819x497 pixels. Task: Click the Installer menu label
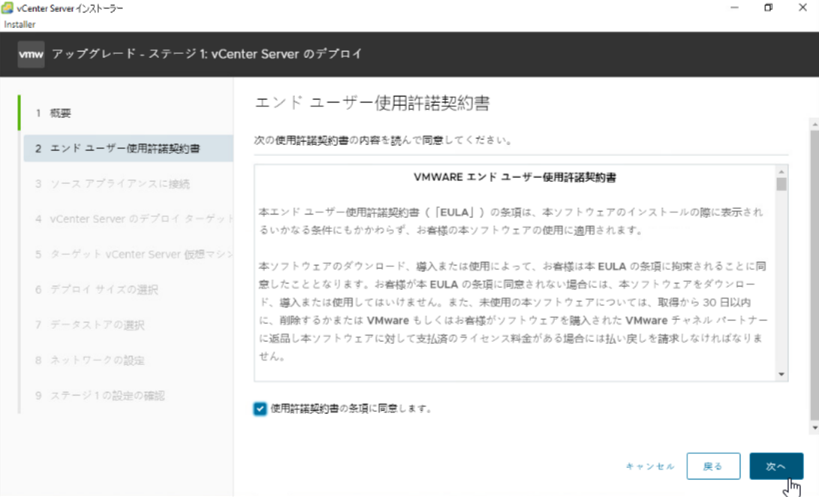point(20,25)
